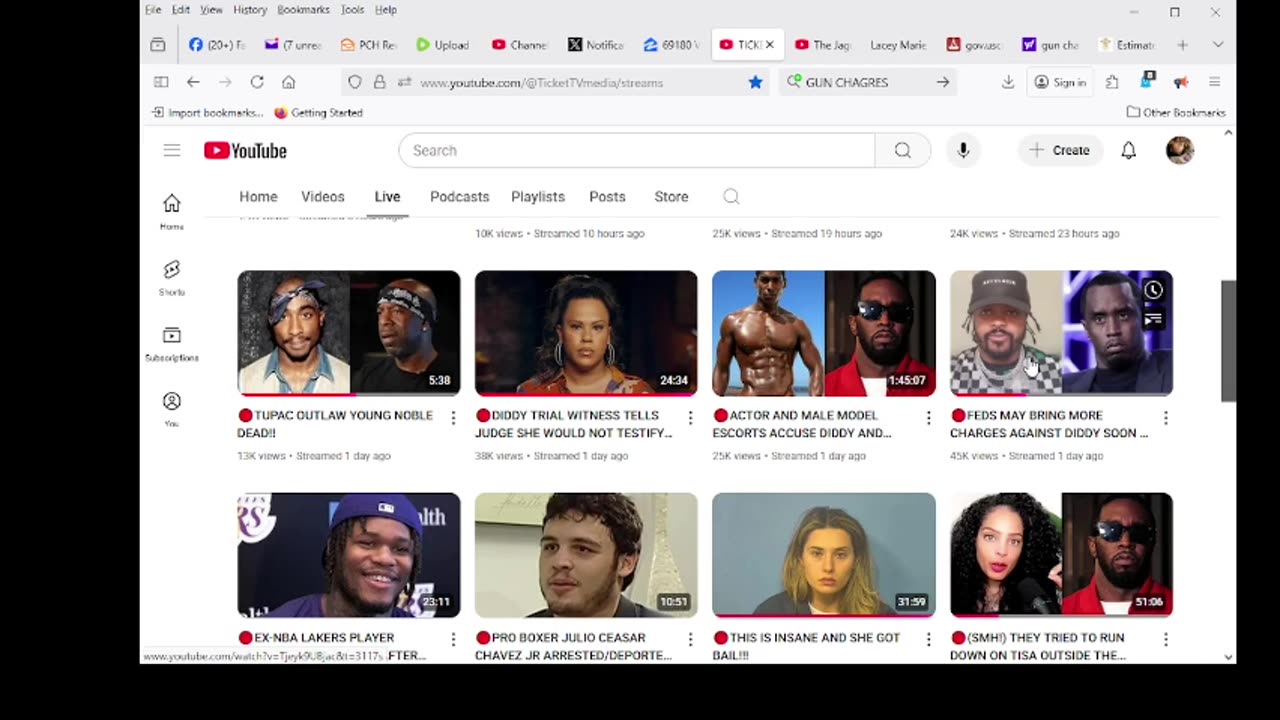1280x720 pixels.
Task: Open the YouTube guide hamburger menu
Action: tap(172, 150)
